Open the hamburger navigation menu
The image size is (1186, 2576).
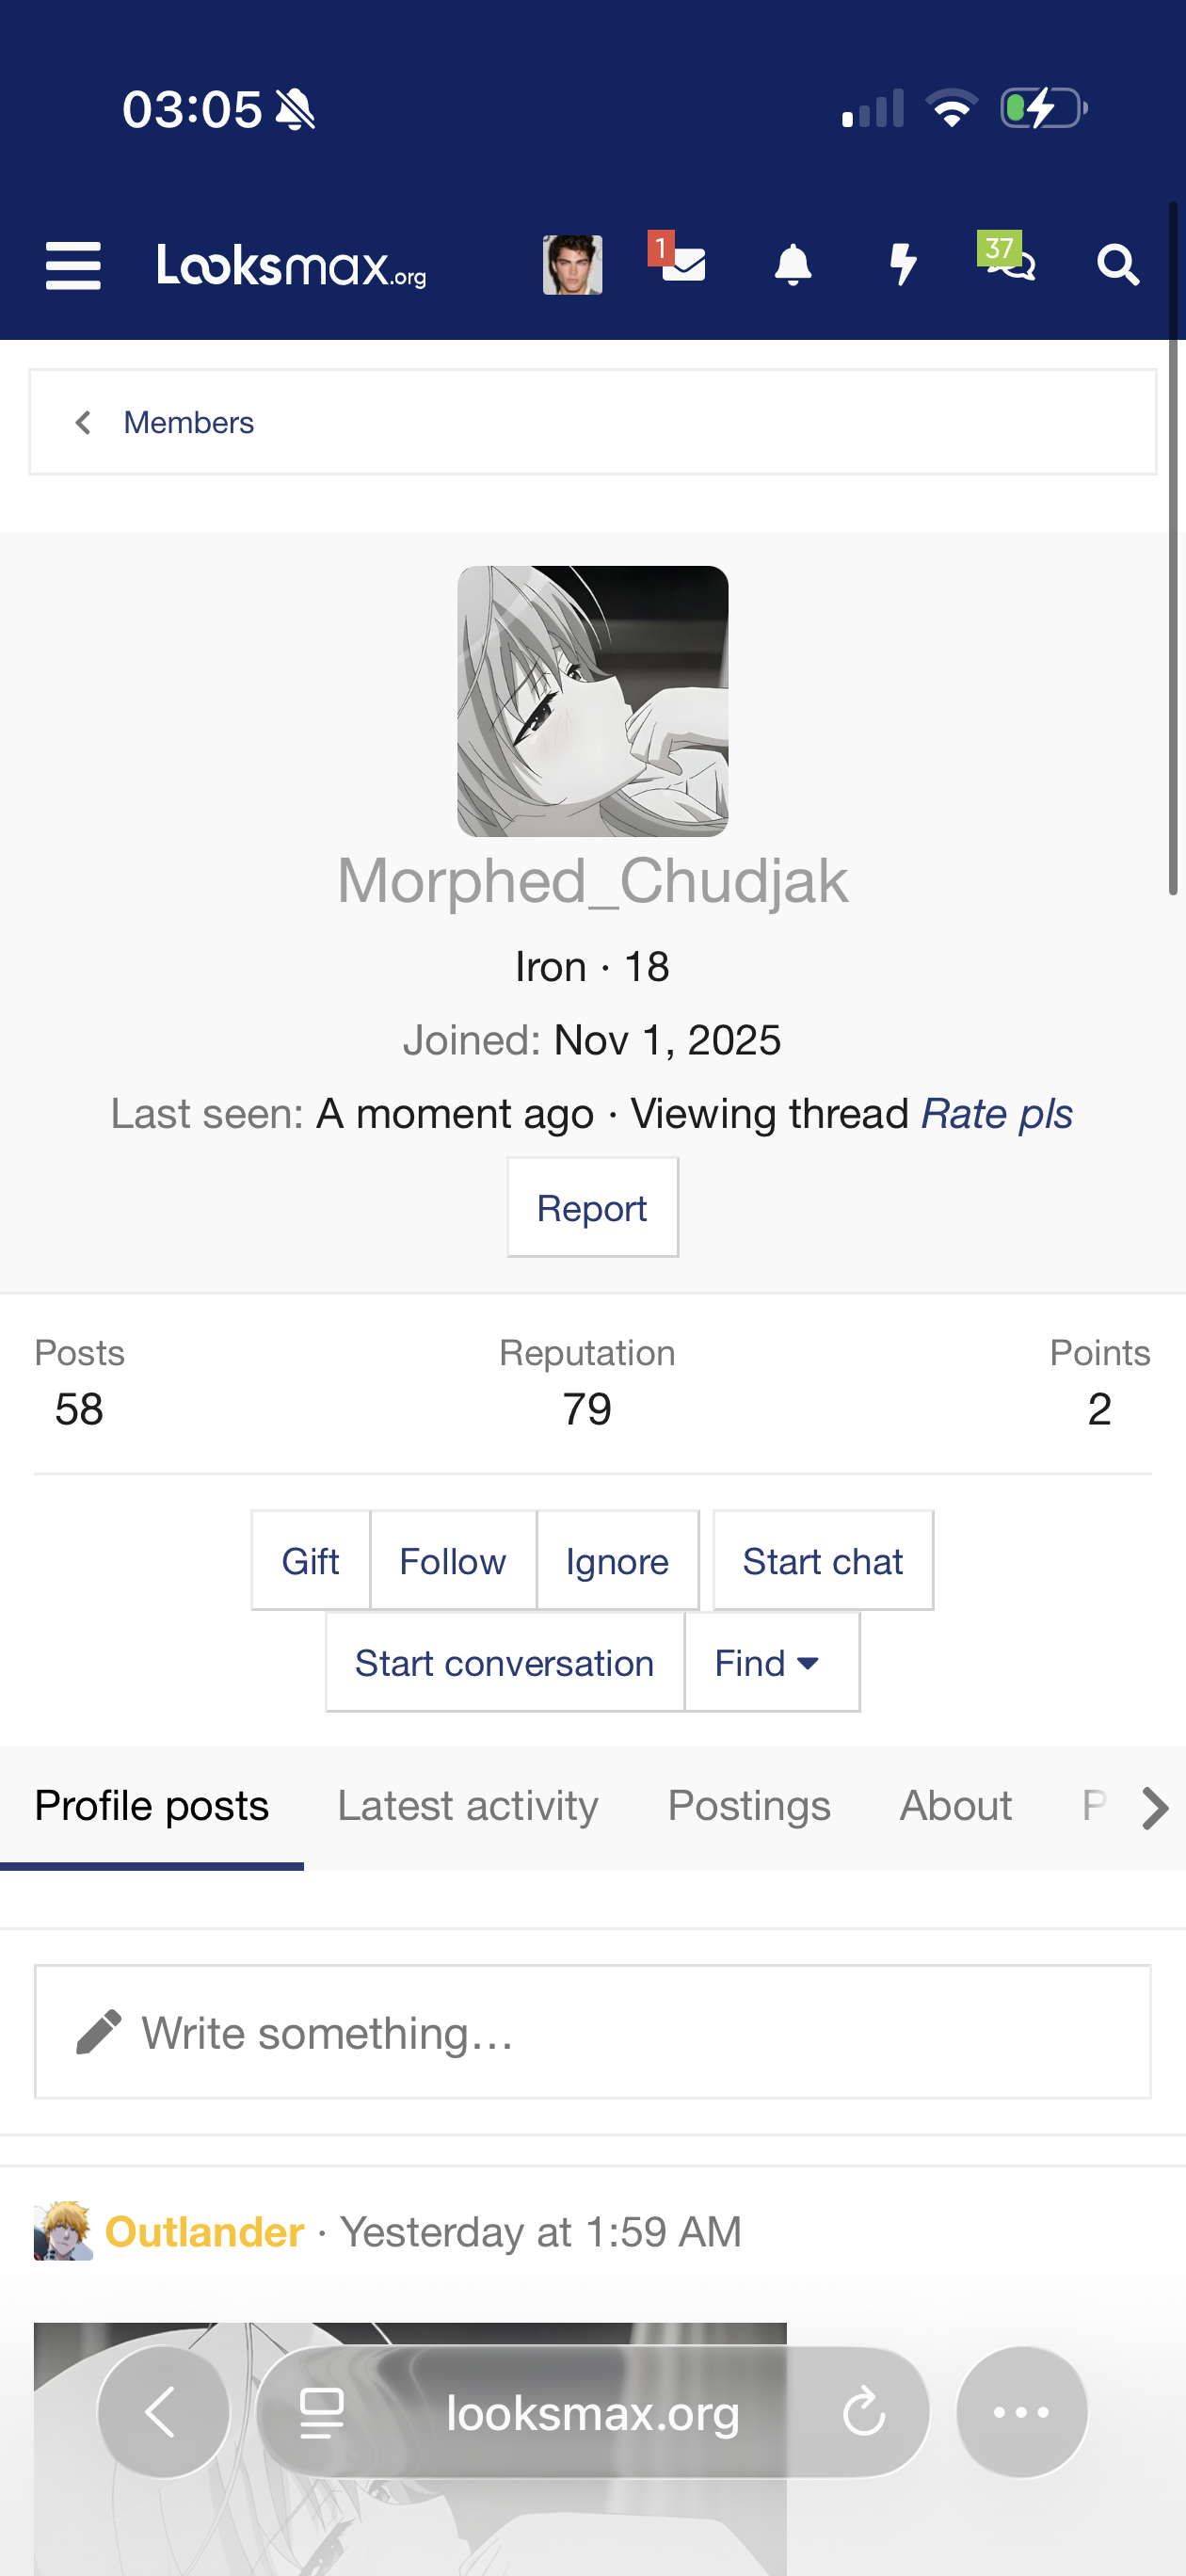pyautogui.click(x=73, y=266)
